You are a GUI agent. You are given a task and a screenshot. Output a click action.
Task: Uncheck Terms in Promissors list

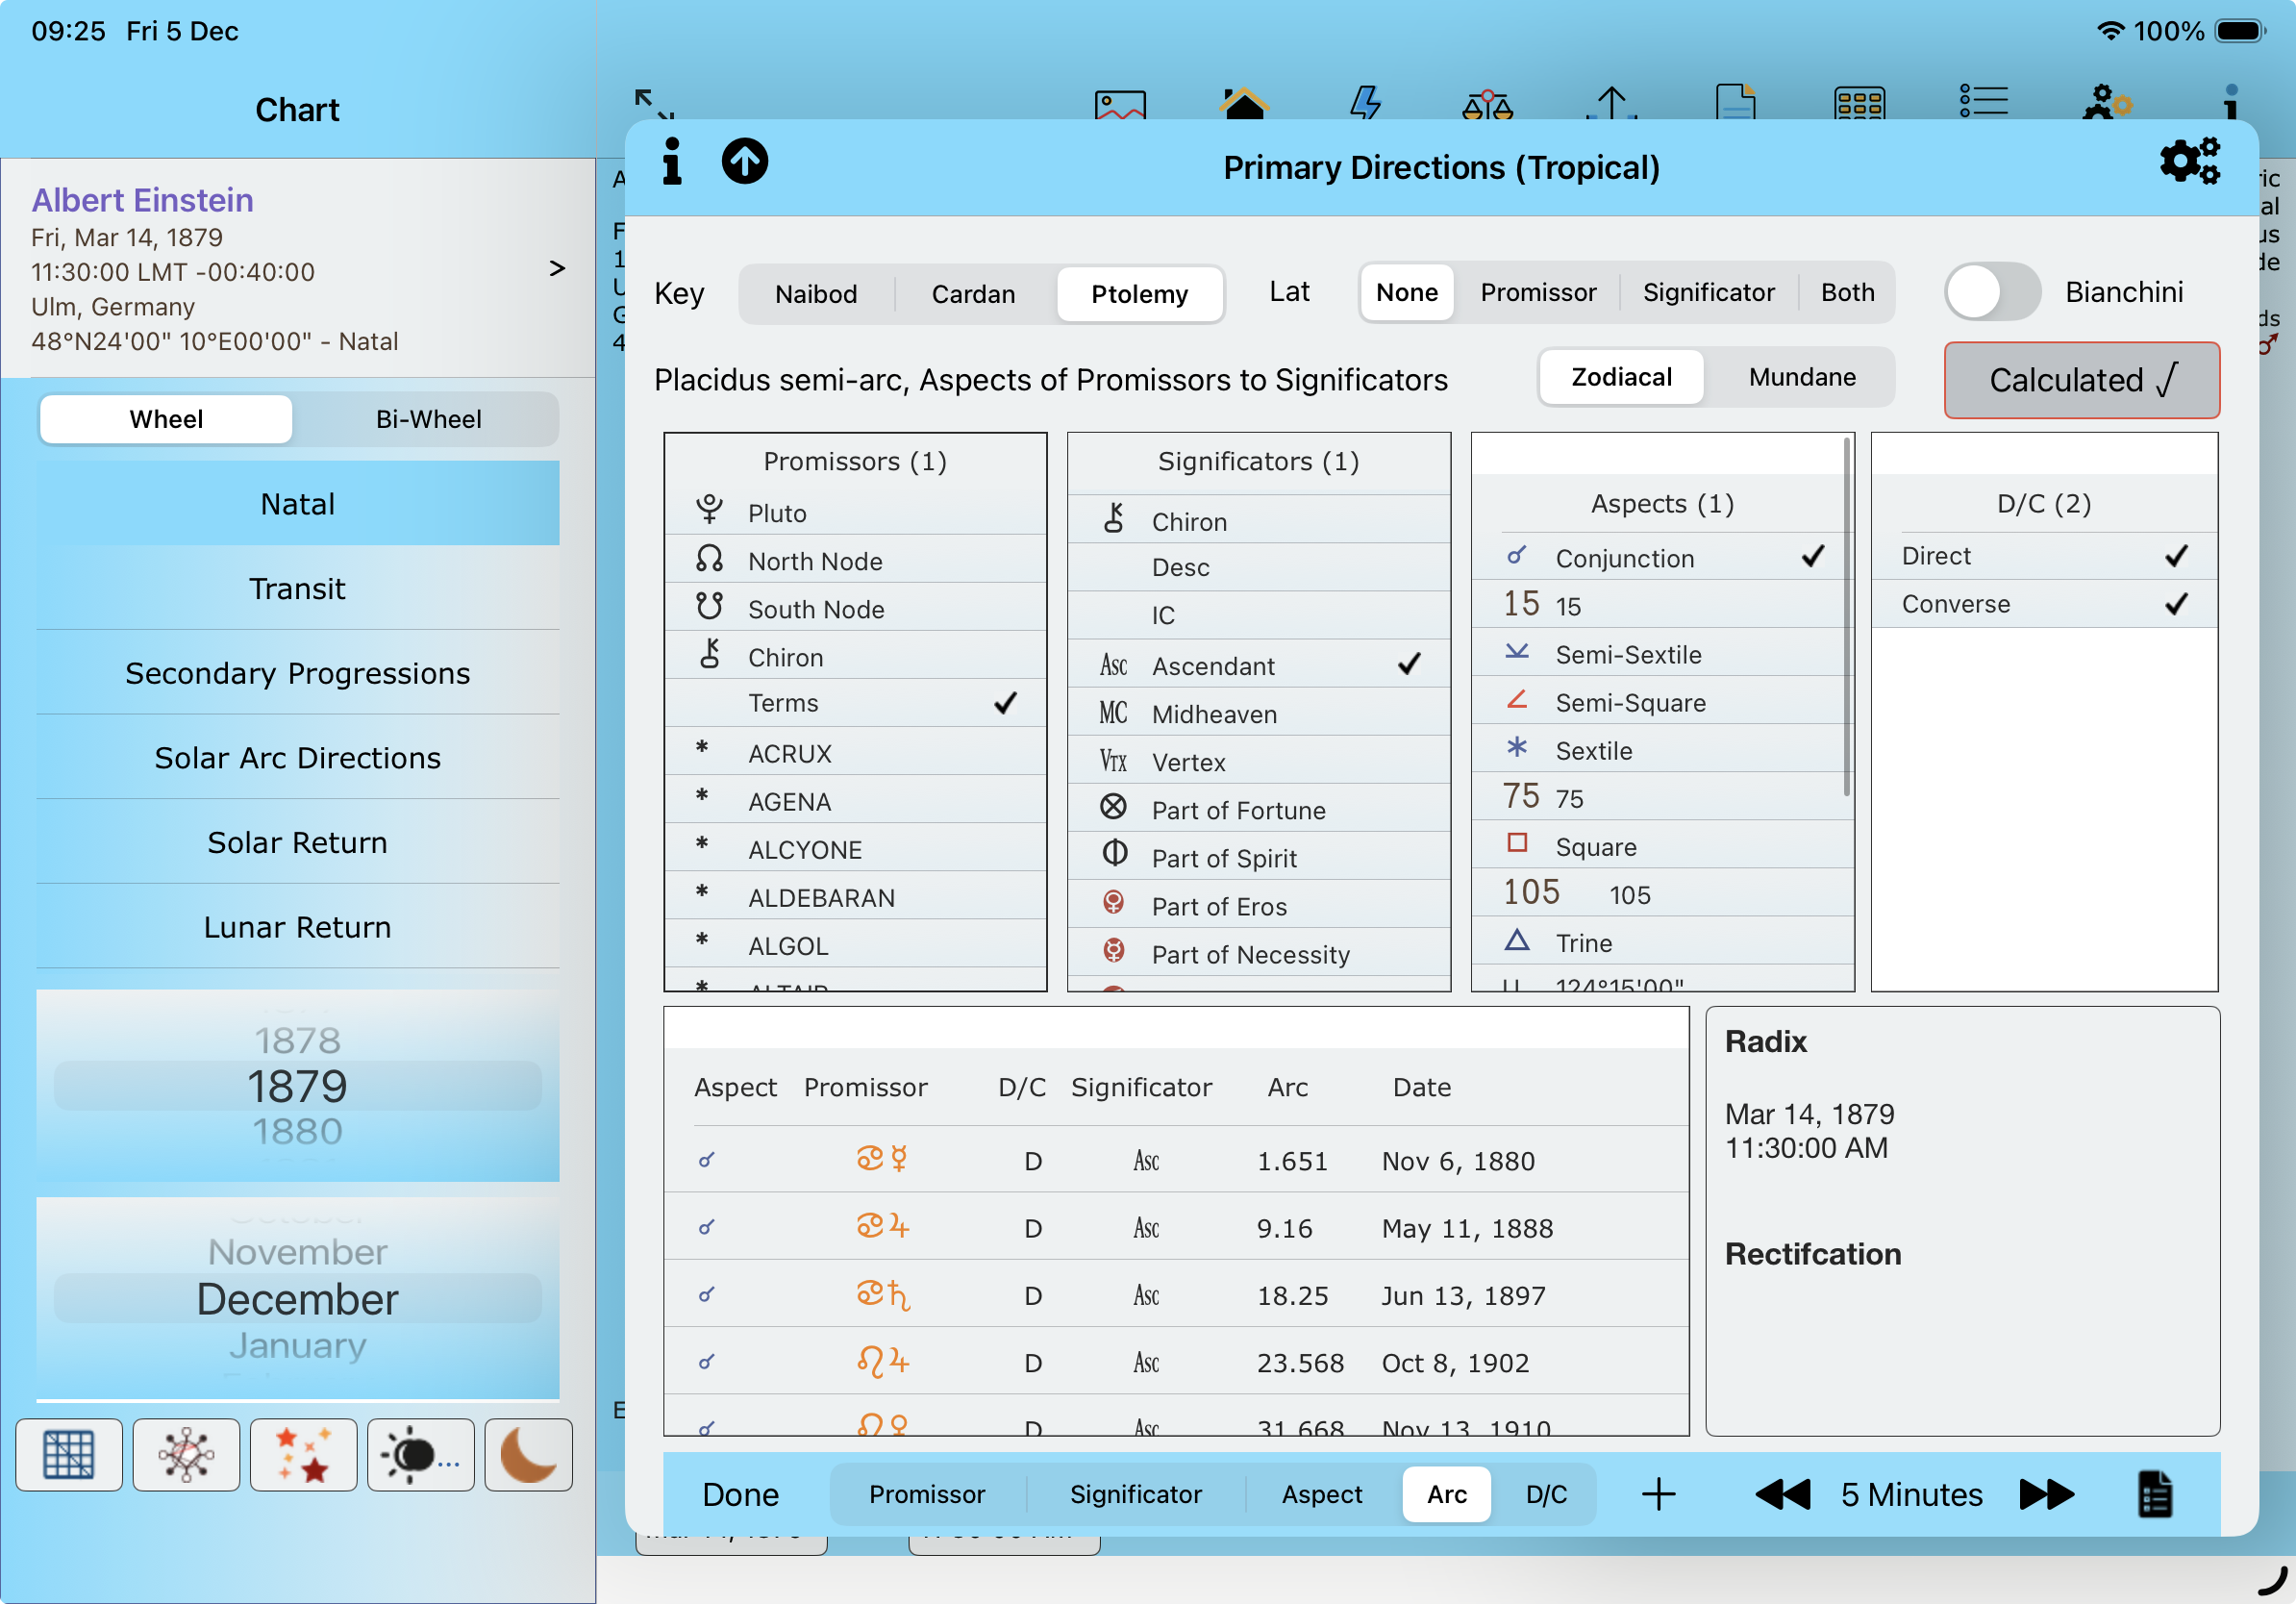tap(855, 703)
